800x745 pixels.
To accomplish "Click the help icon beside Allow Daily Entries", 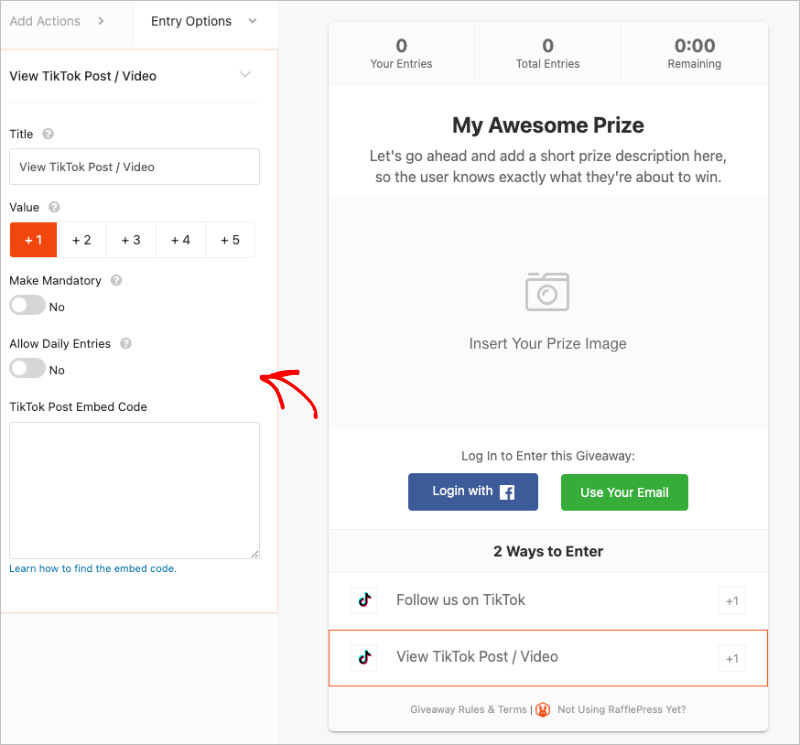I will click(x=126, y=344).
